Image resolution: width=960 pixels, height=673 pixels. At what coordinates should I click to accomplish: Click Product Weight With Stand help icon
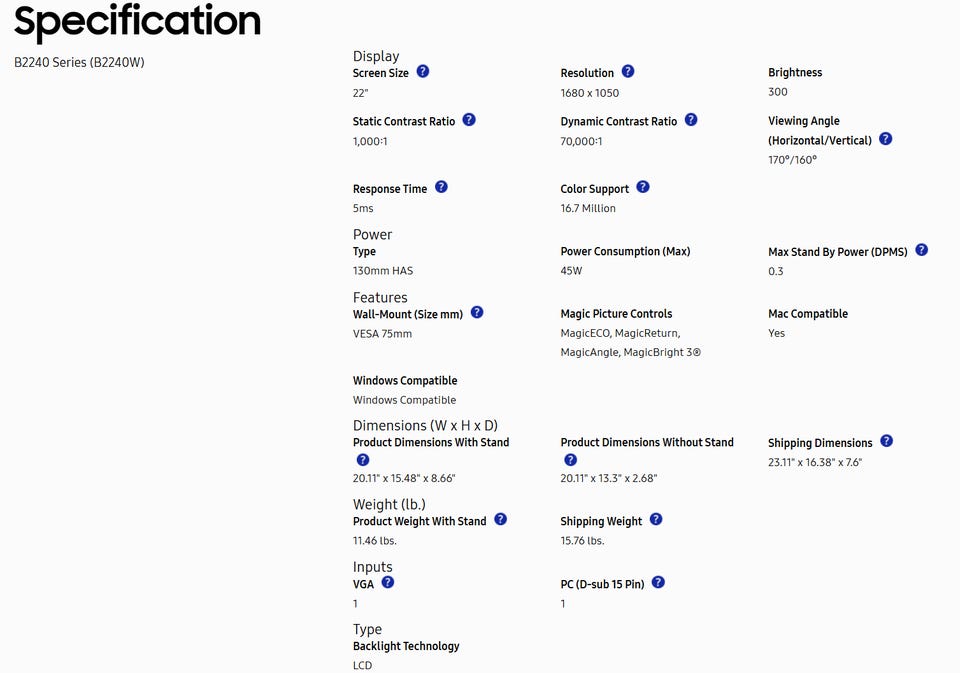pyautogui.click(x=501, y=520)
